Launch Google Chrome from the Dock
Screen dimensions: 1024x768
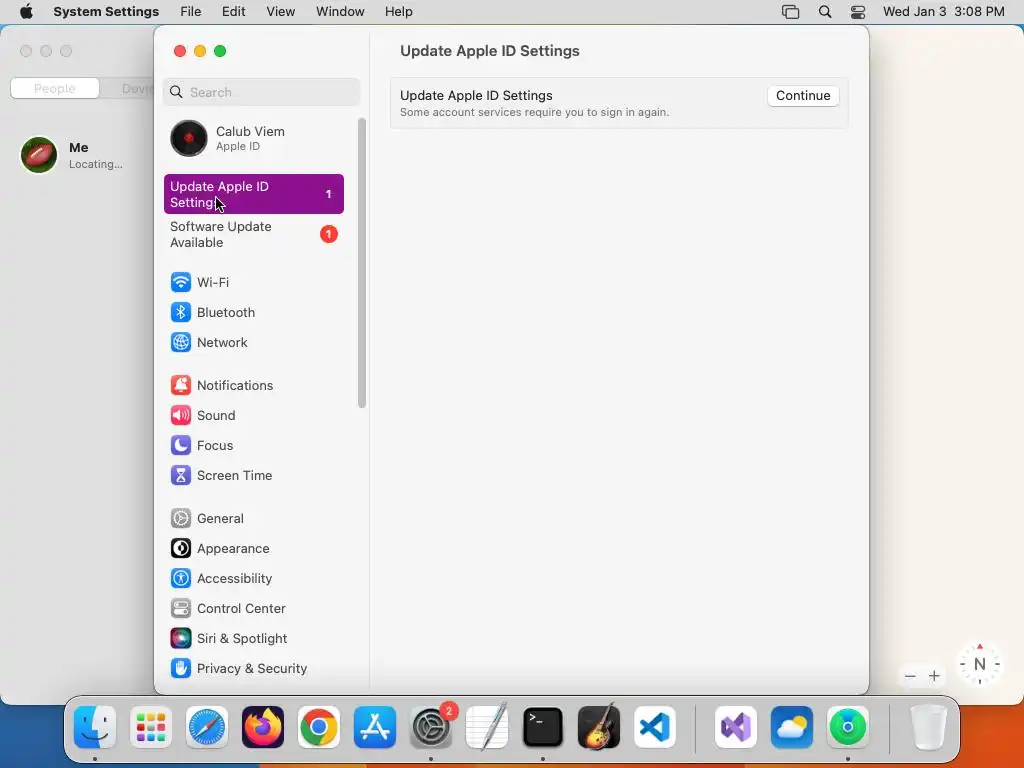(319, 727)
